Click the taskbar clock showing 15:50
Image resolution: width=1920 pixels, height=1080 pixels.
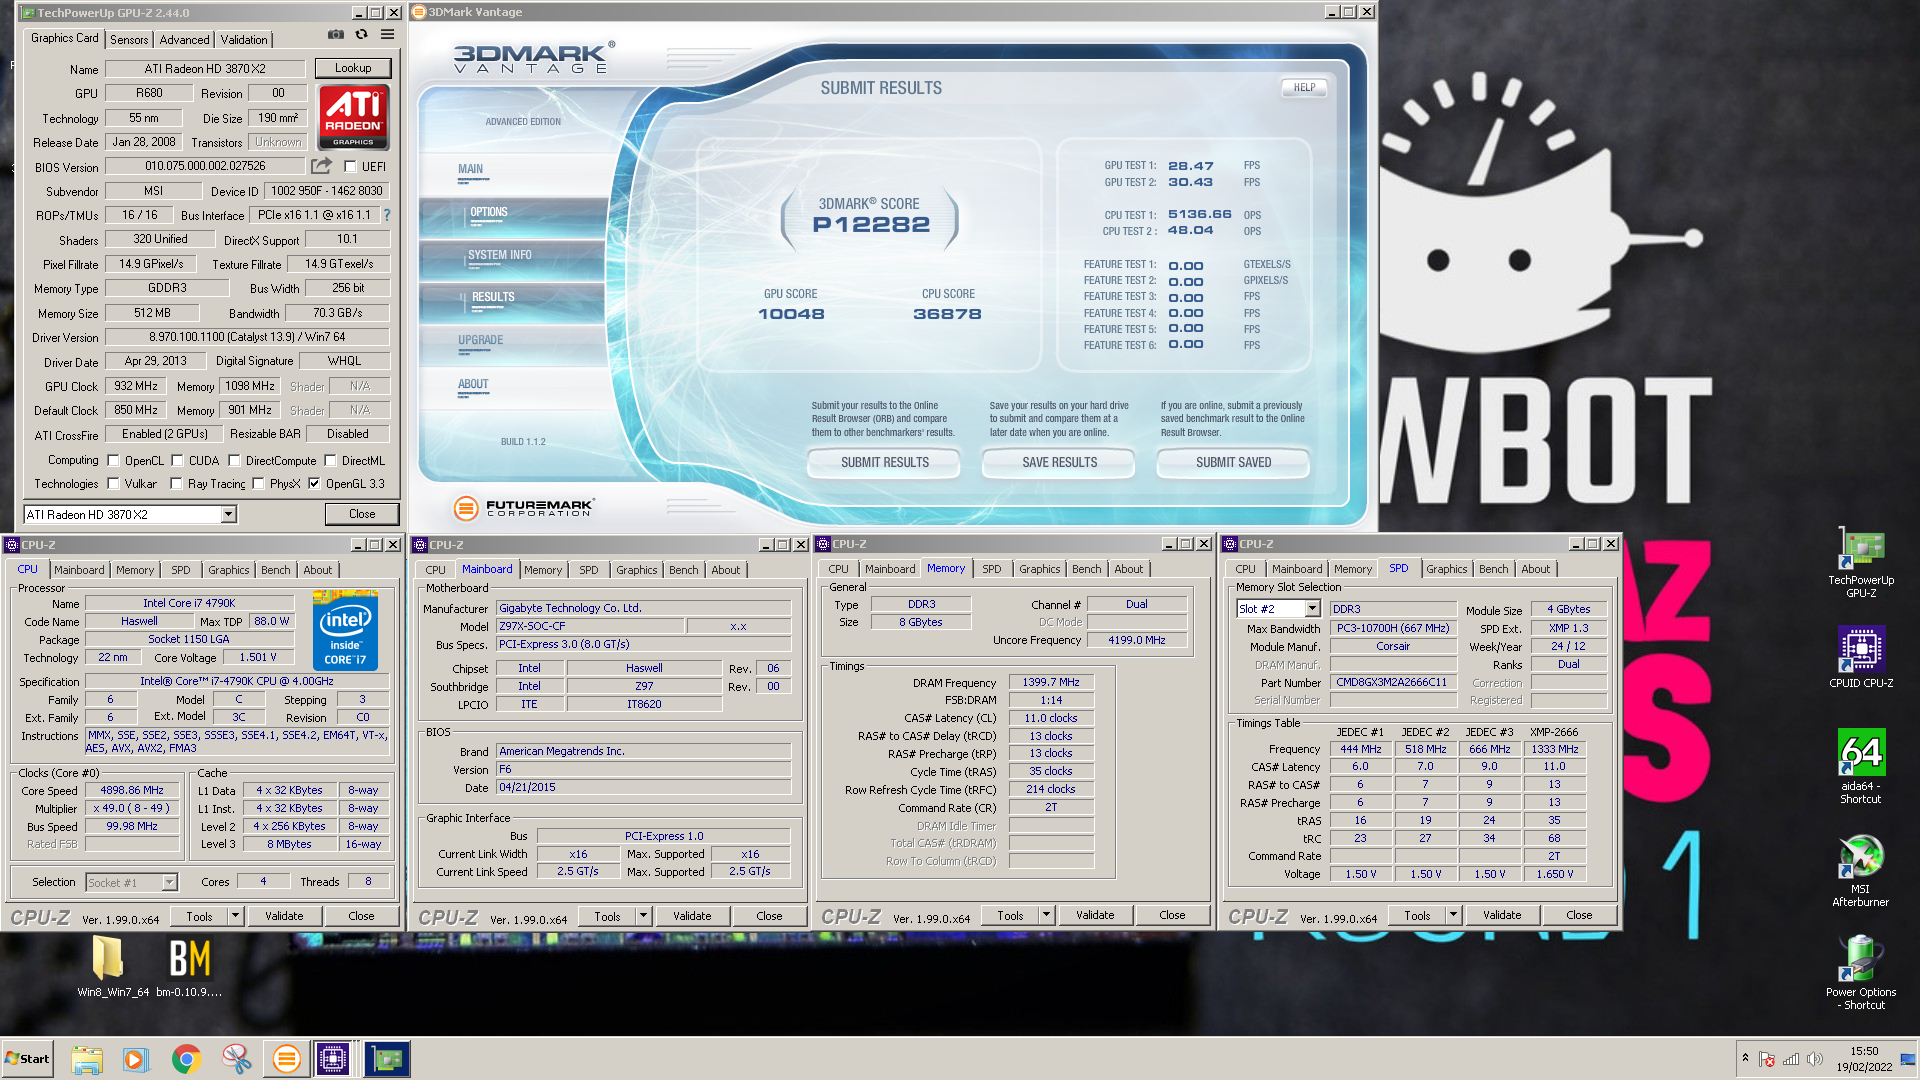point(1864,1059)
